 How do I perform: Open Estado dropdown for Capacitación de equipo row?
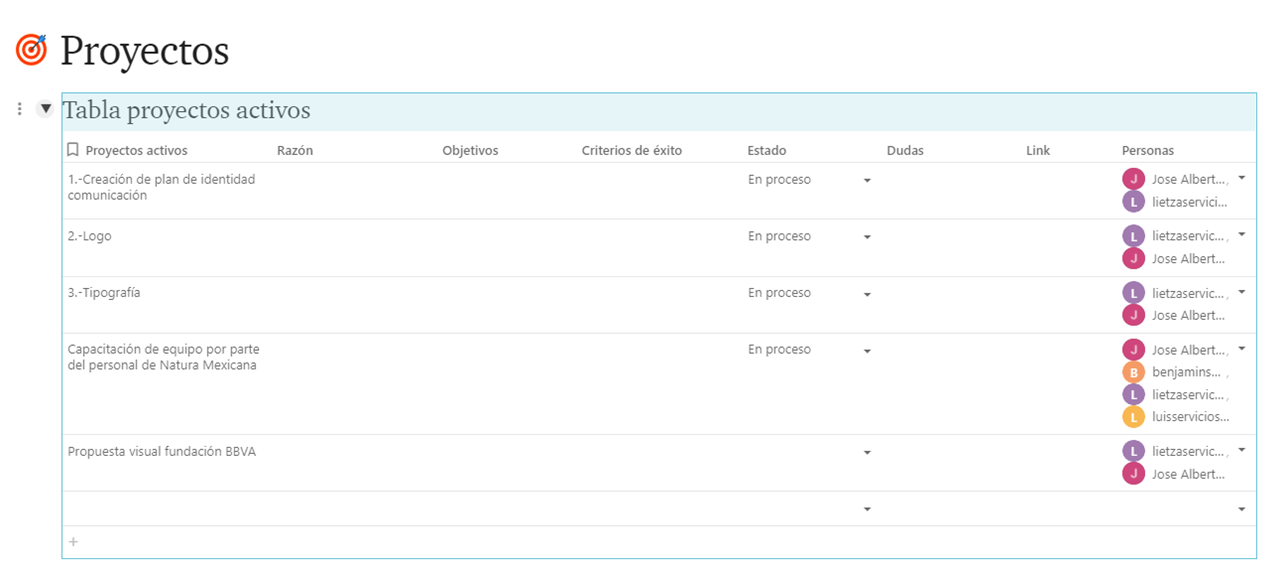pos(867,352)
